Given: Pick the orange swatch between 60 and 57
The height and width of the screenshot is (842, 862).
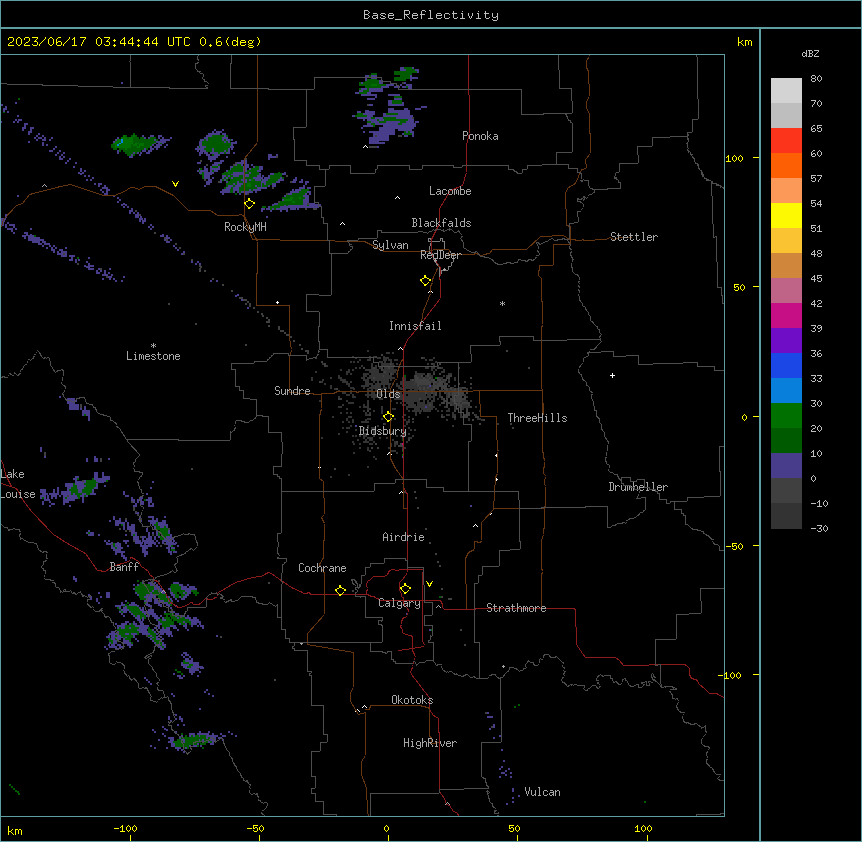Looking at the screenshot, I should point(786,166).
